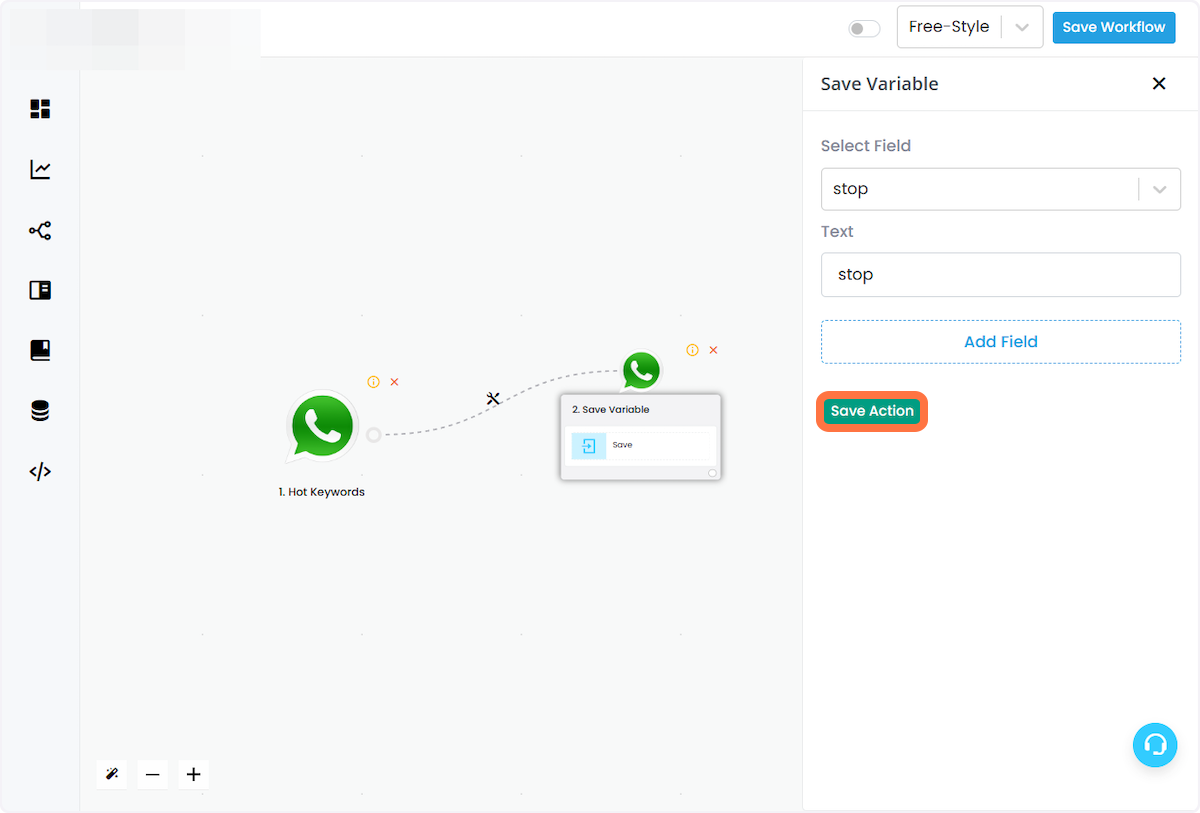Viewport: 1200px width, 813px height.
Task: Delete the Hot Keywords node with red X
Action: point(394,382)
